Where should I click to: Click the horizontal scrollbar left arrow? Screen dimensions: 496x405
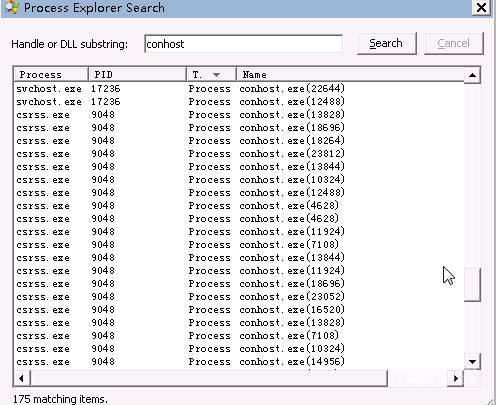point(22,378)
